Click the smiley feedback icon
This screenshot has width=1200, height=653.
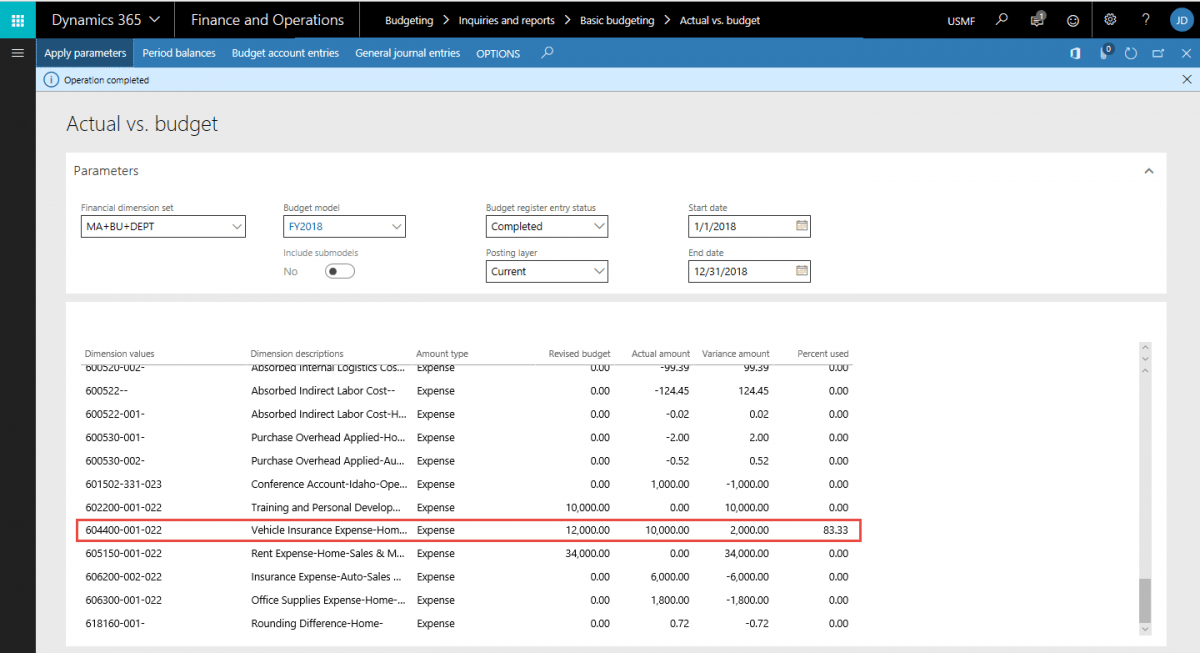pyautogui.click(x=1073, y=19)
